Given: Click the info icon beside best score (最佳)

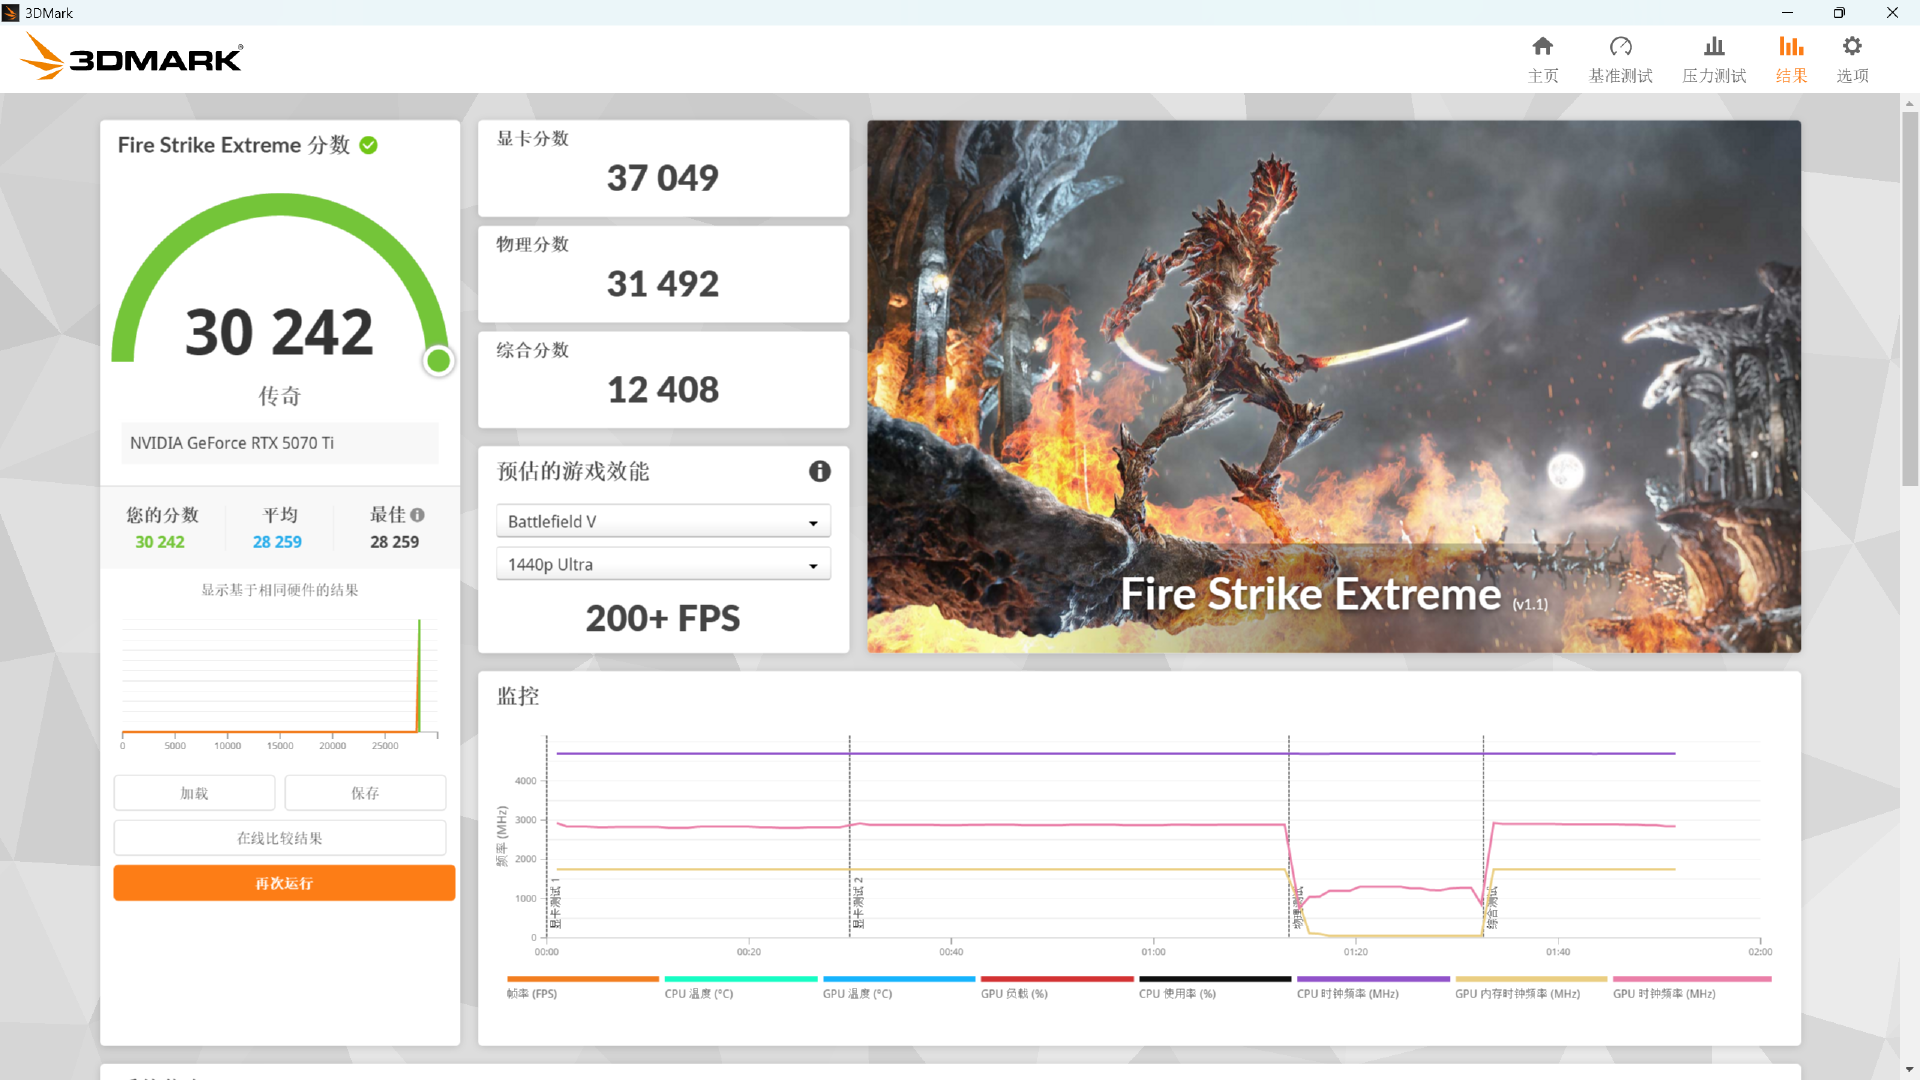Looking at the screenshot, I should click(417, 515).
